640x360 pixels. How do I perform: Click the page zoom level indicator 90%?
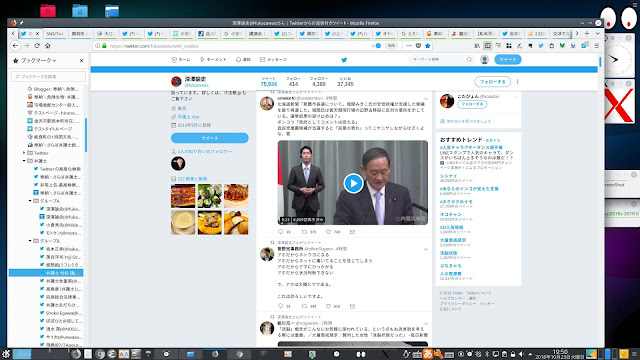coord(391,46)
